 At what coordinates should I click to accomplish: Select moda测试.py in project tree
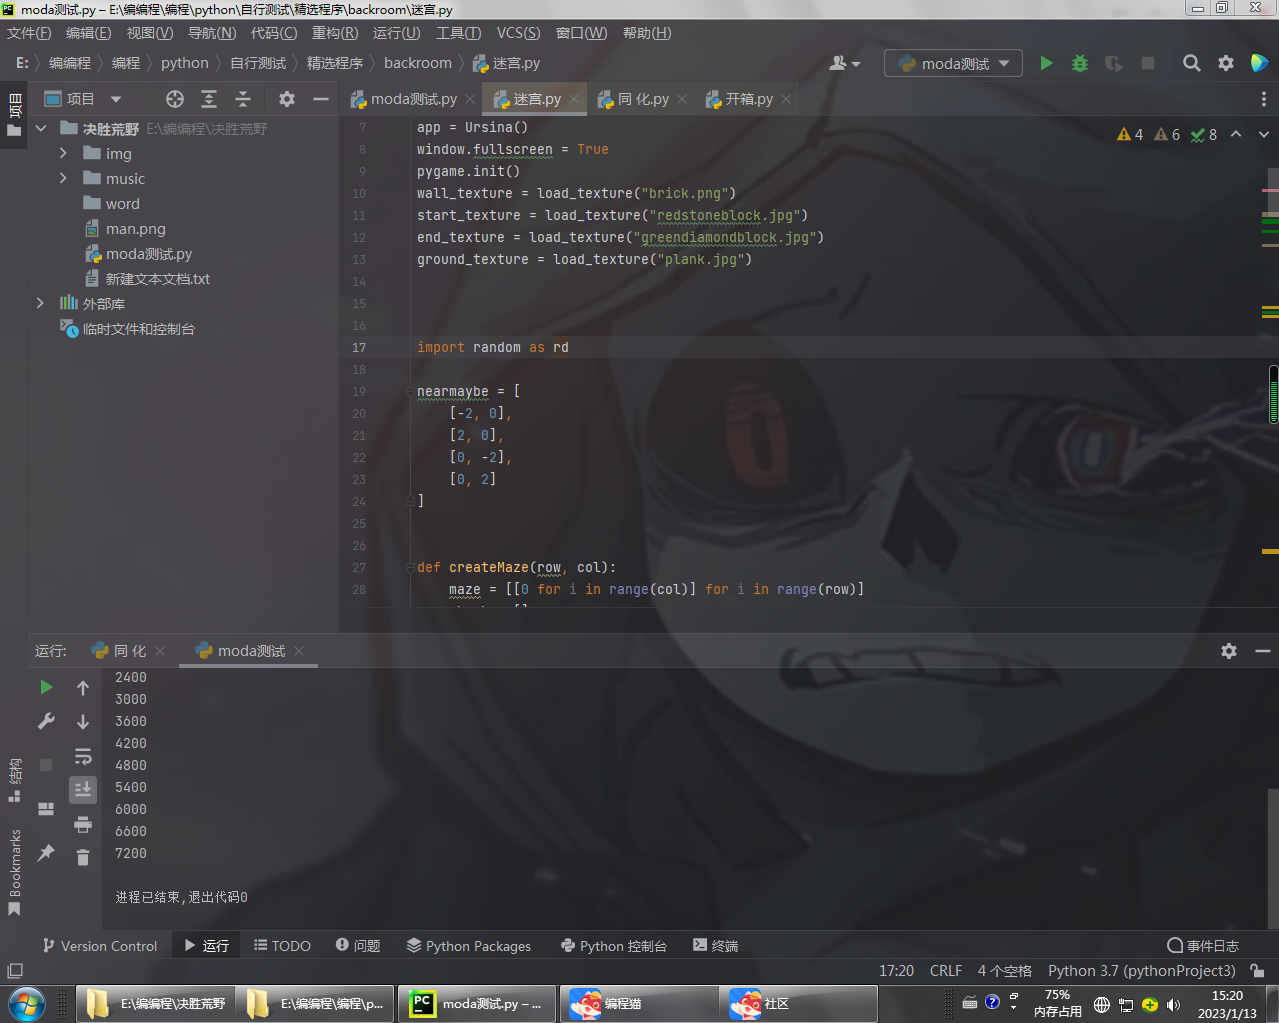pyautogui.click(x=148, y=254)
